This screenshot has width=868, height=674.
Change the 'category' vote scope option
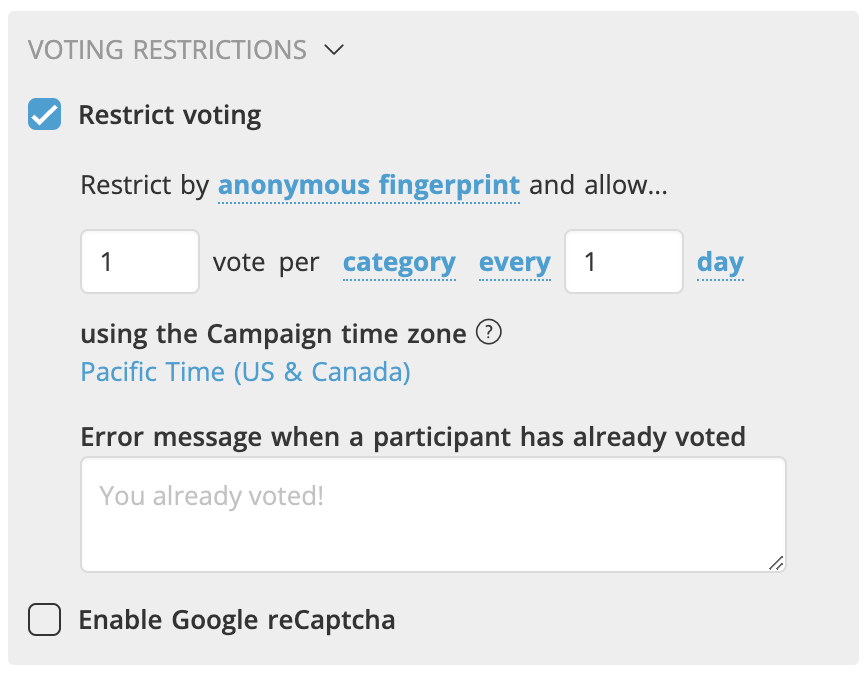(399, 262)
